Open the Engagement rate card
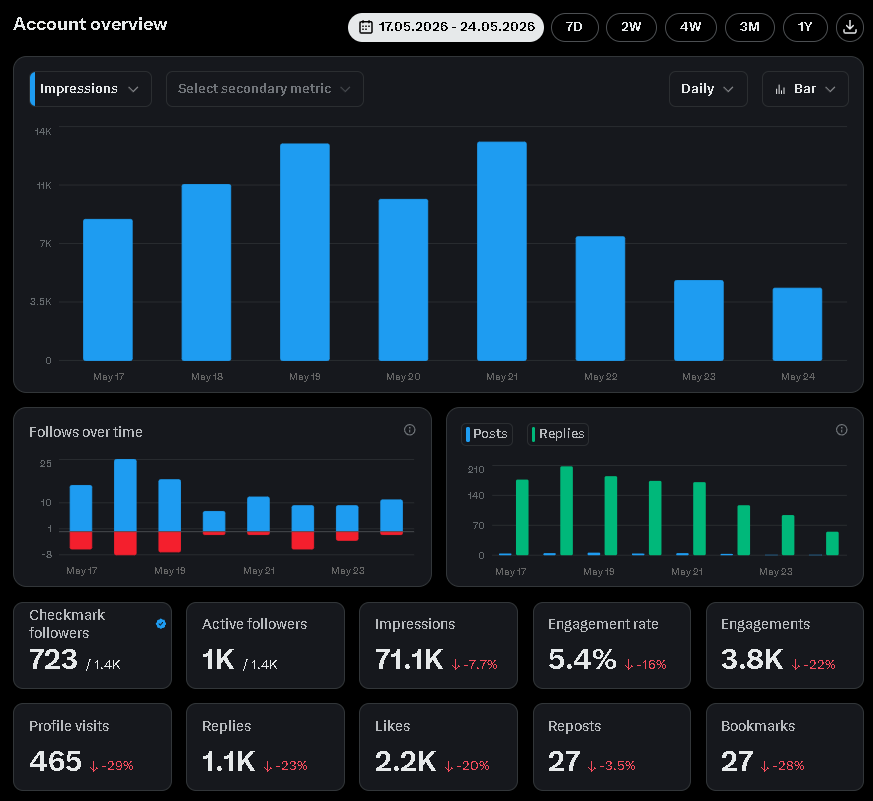The image size is (873, 801). [612, 645]
